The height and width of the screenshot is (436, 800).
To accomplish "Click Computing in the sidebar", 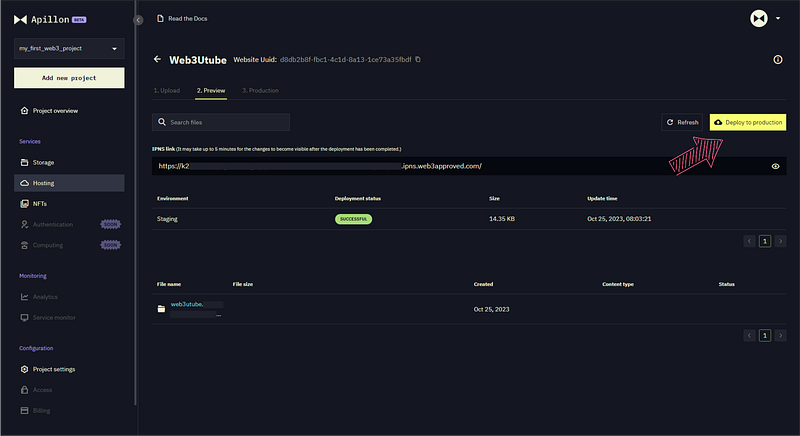I will coord(41,245).
